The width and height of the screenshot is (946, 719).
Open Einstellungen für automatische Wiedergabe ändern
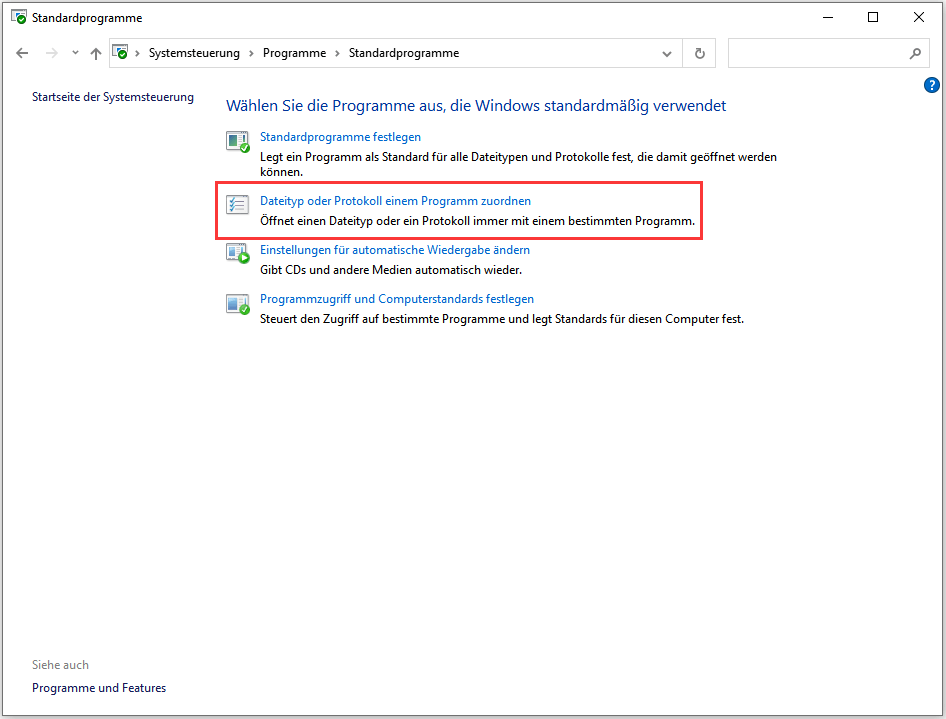point(395,249)
